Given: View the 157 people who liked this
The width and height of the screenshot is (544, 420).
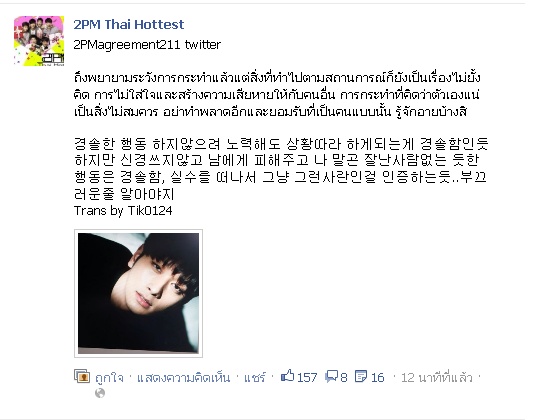Looking at the screenshot, I should click(x=307, y=377).
